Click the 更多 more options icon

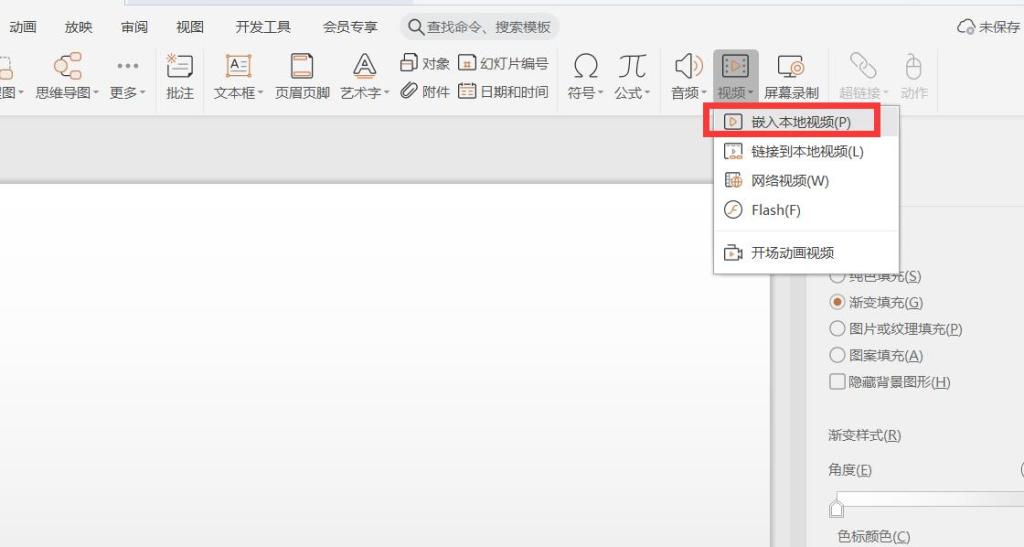pyautogui.click(x=127, y=66)
